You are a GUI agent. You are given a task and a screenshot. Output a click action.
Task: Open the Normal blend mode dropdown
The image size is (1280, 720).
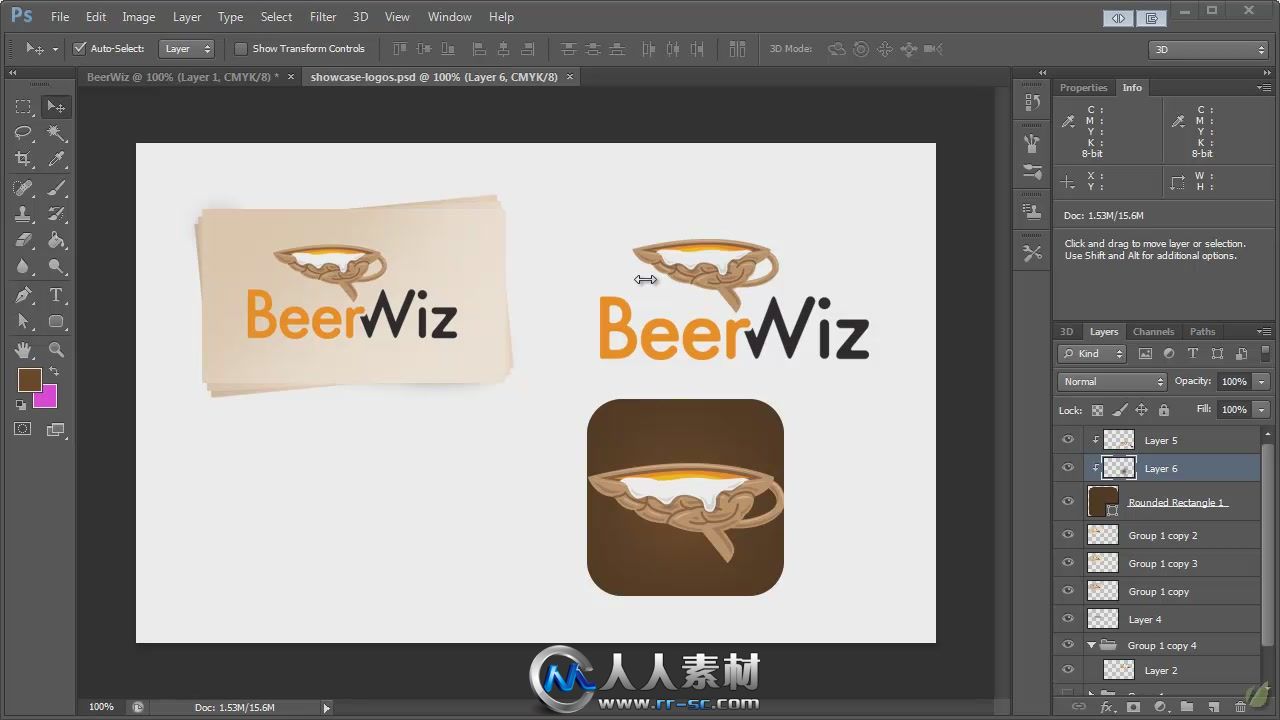[1112, 381]
